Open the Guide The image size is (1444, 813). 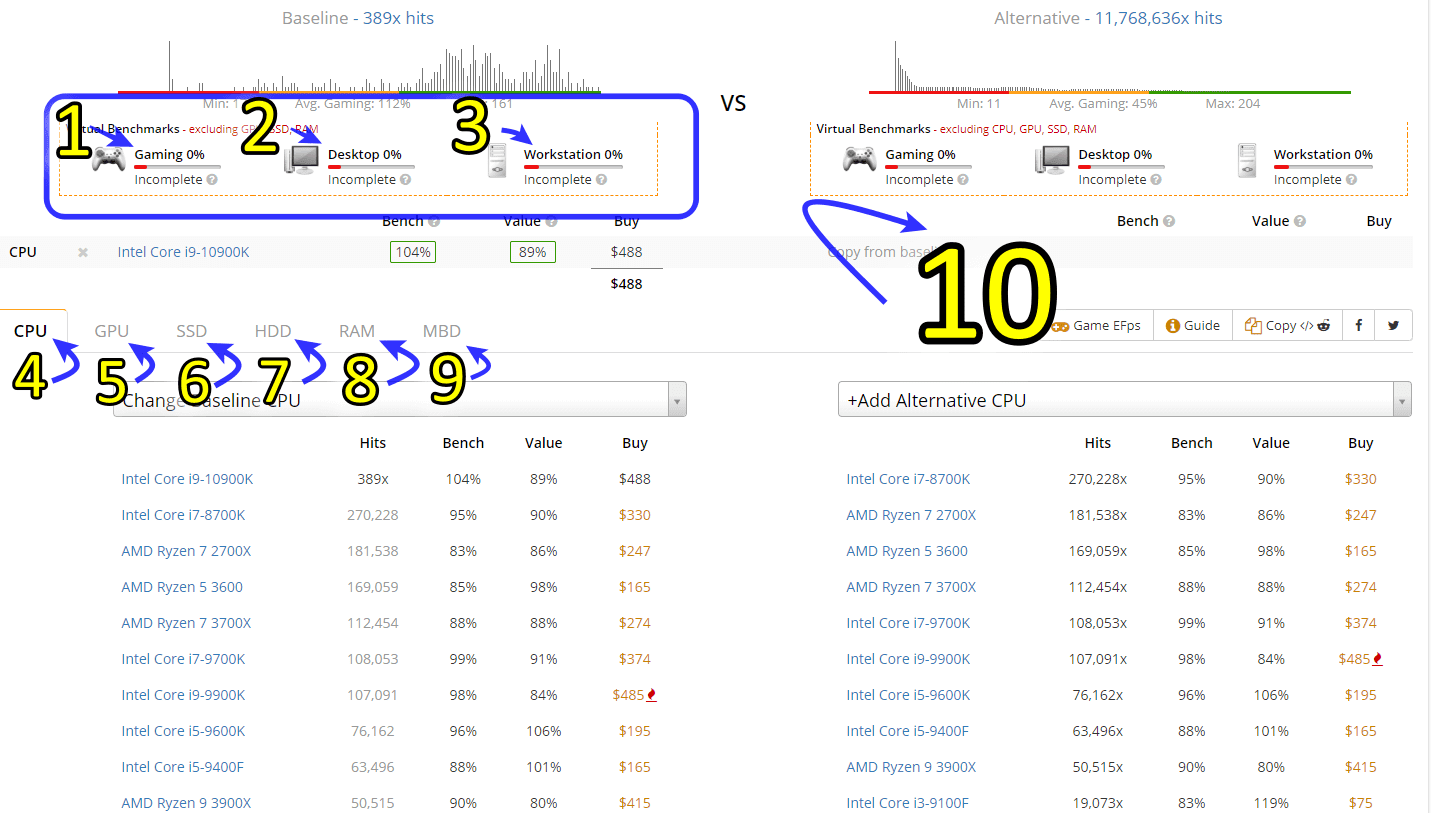[1192, 325]
